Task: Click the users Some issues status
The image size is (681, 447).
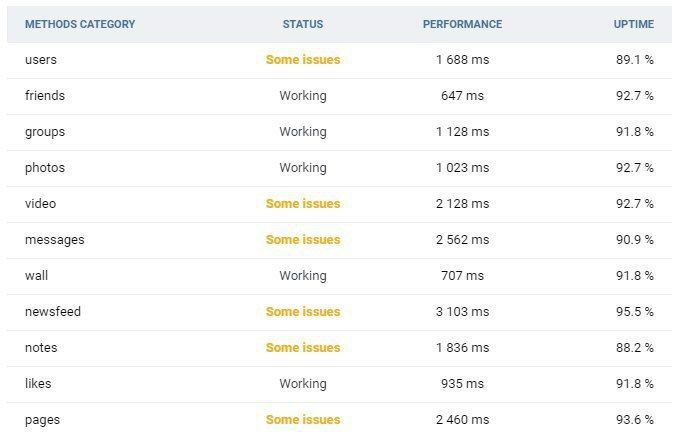Action: [x=303, y=60]
